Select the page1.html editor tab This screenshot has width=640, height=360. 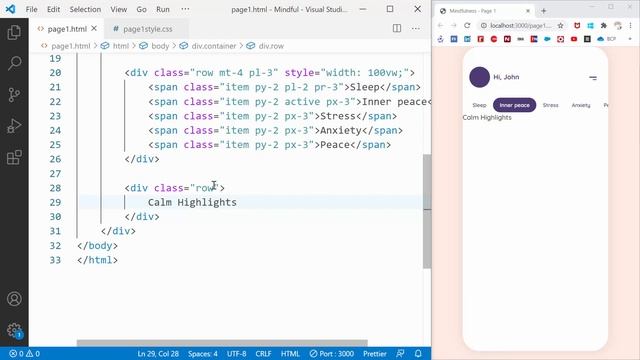(67, 29)
